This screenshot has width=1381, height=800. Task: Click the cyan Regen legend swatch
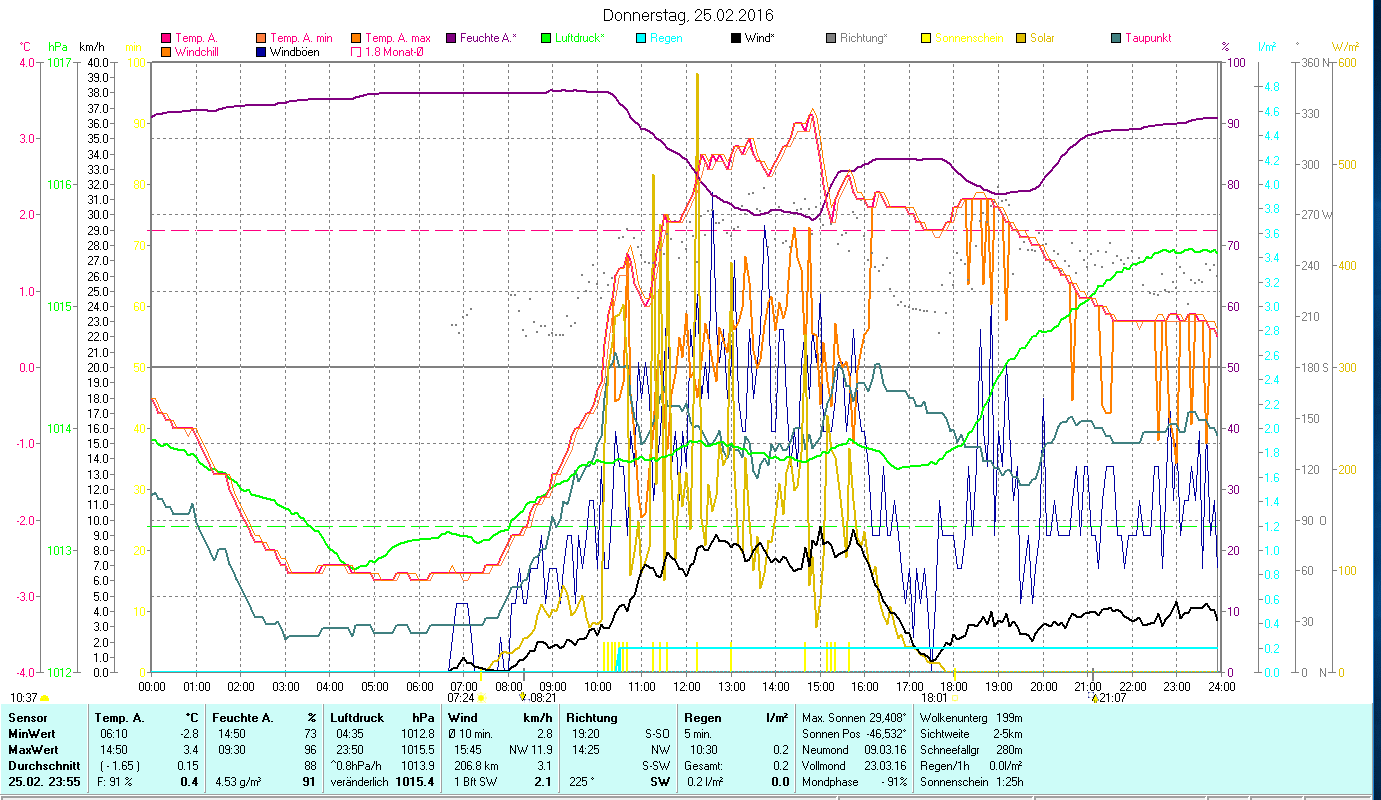click(x=640, y=38)
